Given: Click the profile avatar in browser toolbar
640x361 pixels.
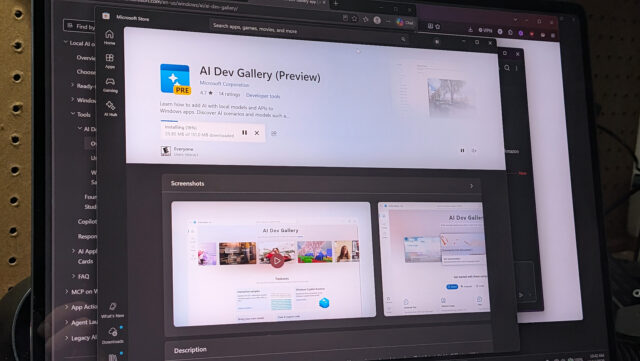Looking at the screenshot, I should pos(377,20).
